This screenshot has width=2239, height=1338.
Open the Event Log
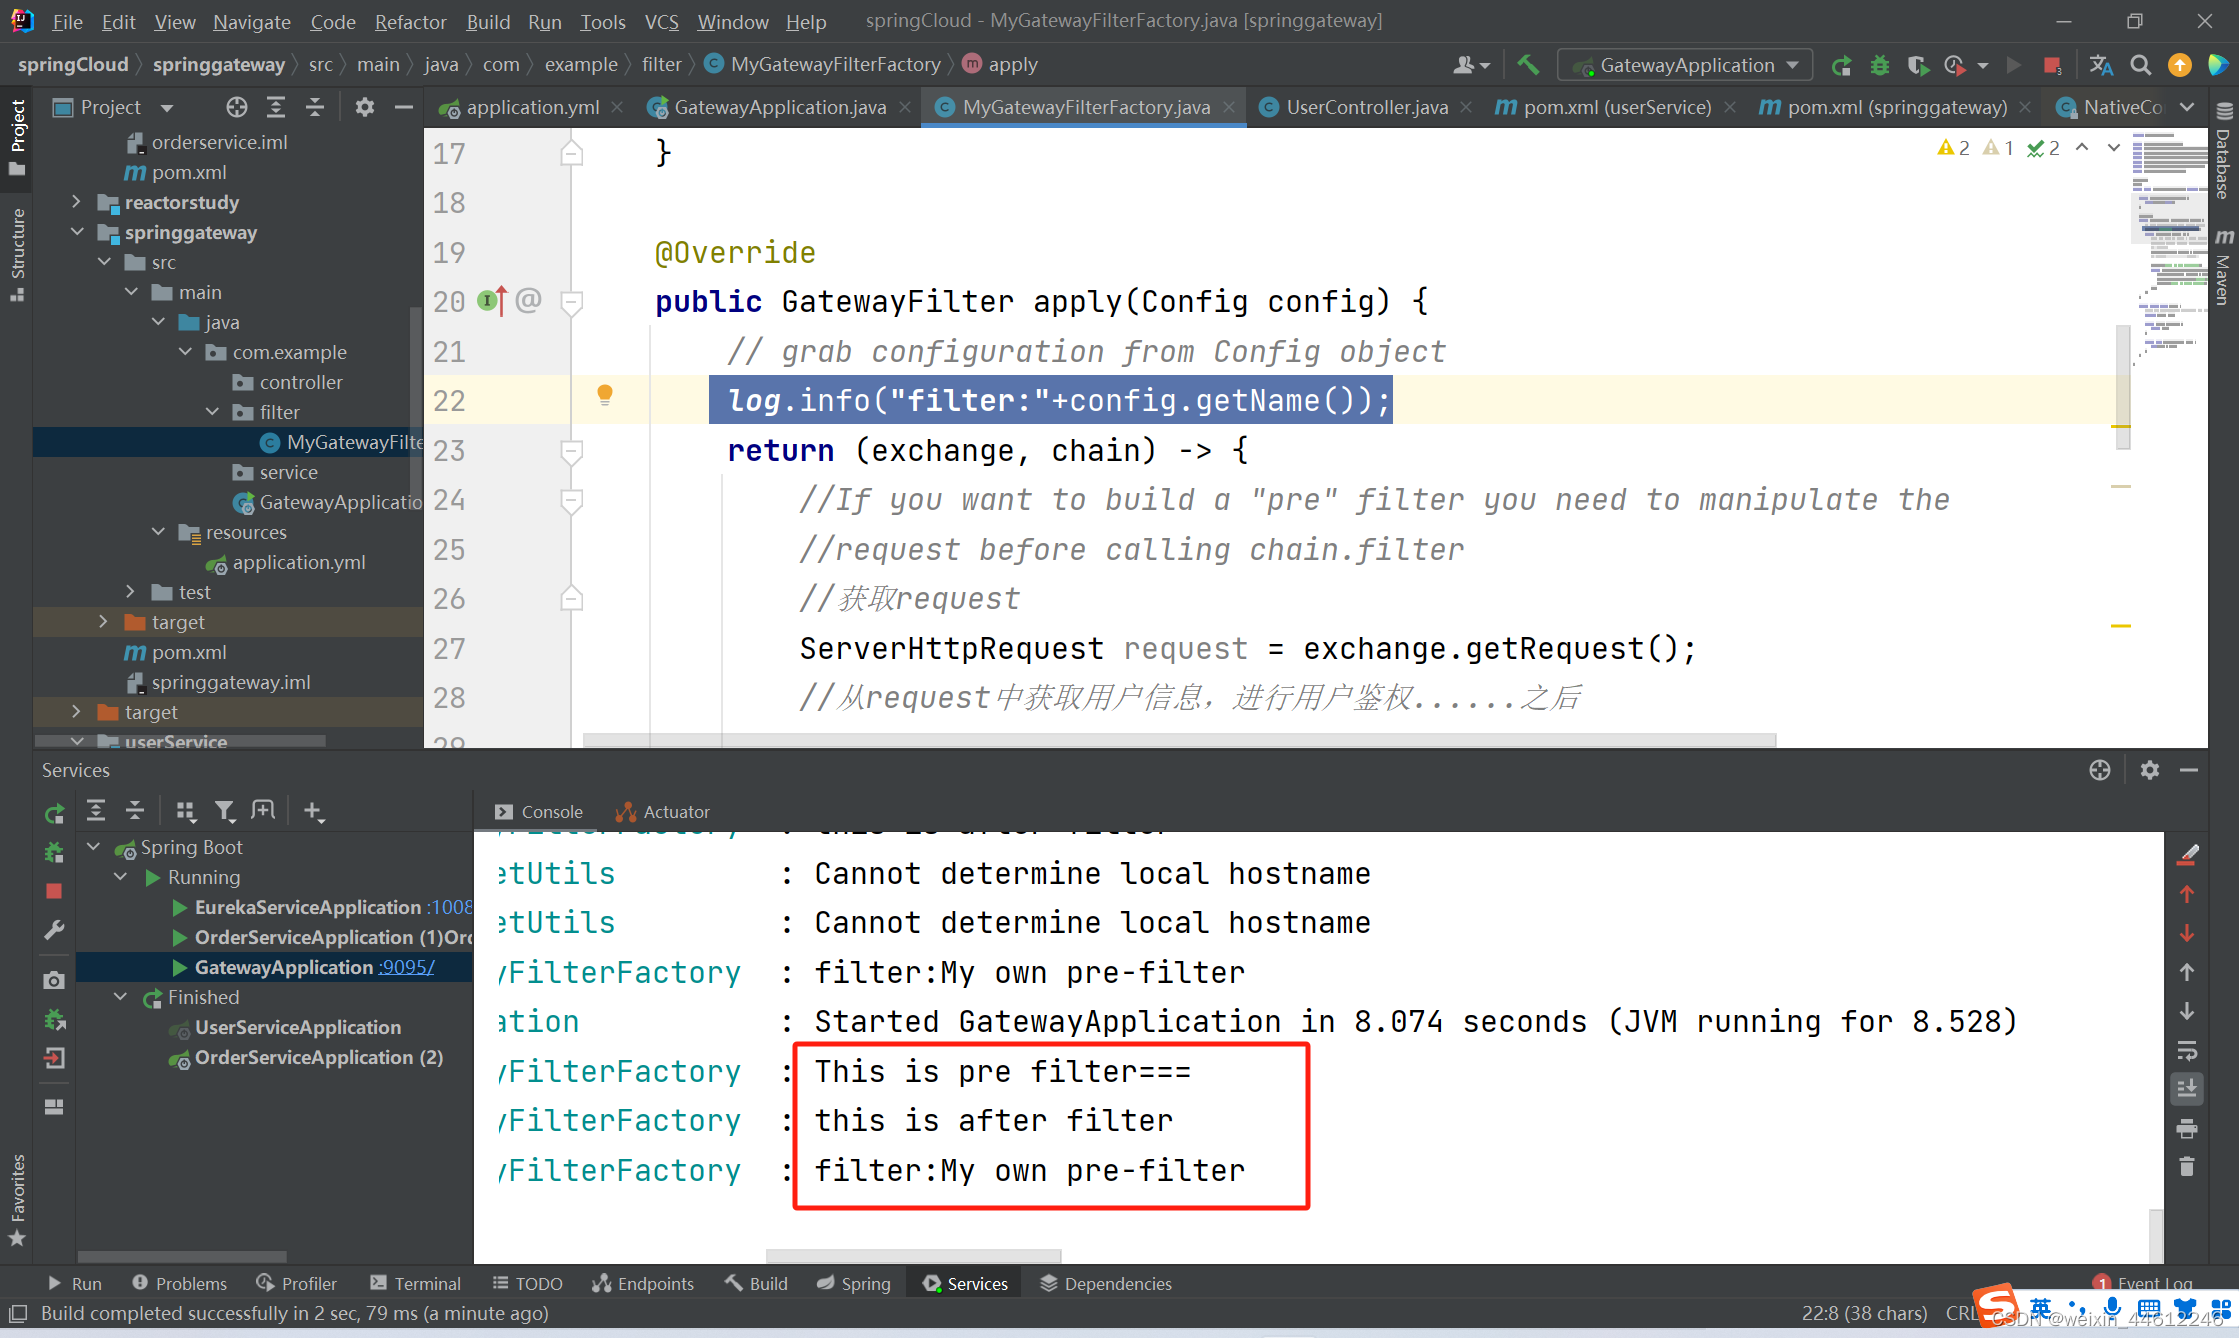click(2144, 1283)
